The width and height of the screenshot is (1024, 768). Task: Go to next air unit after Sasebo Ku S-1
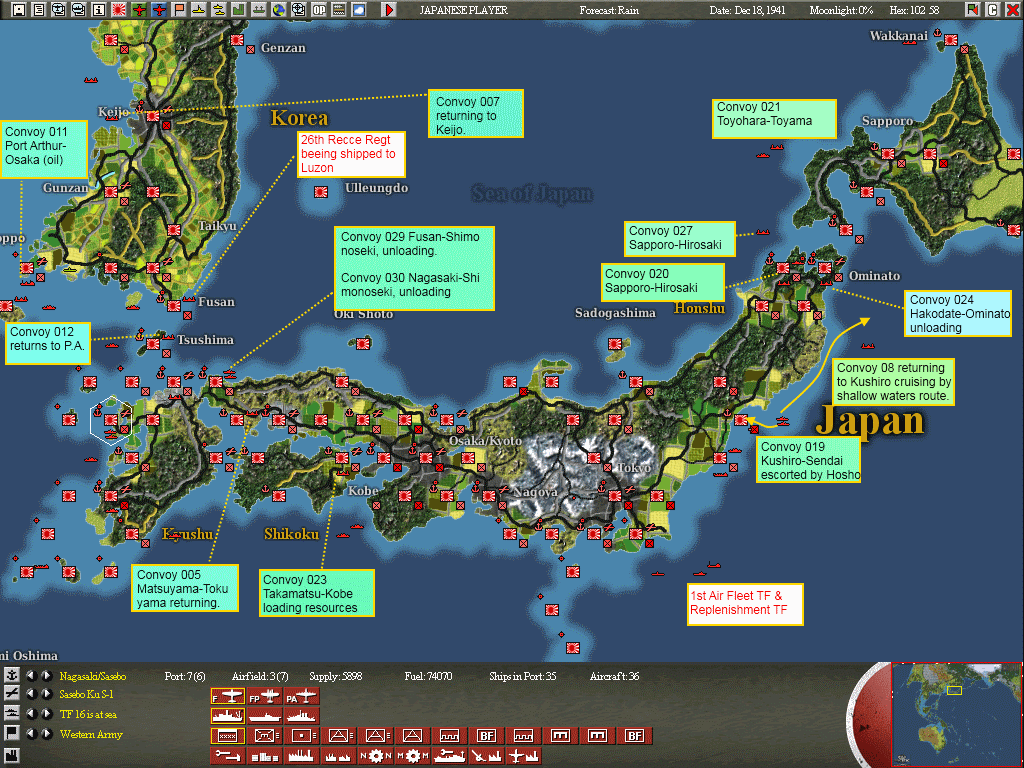[x=47, y=694]
